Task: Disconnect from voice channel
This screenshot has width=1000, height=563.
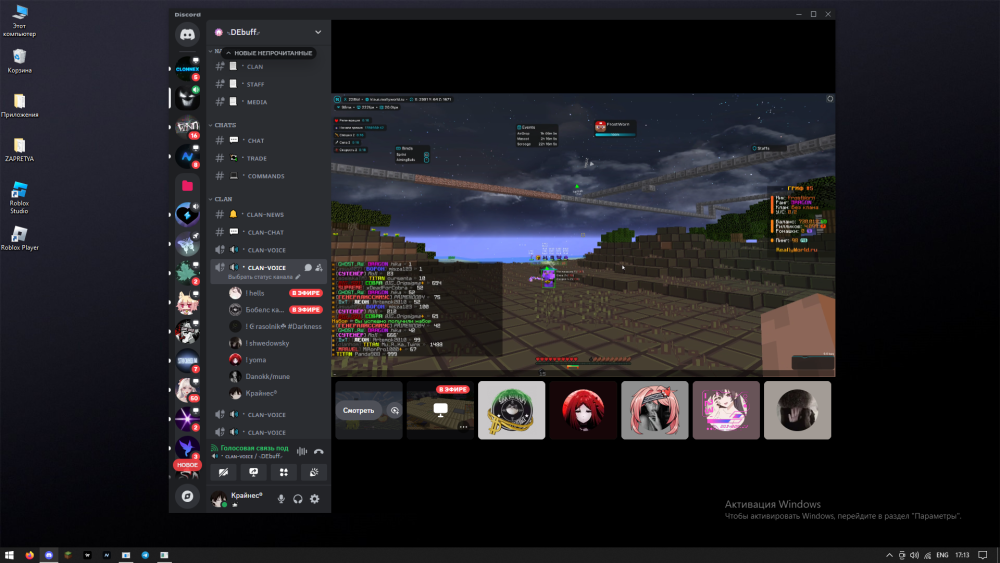Action: pyautogui.click(x=319, y=451)
